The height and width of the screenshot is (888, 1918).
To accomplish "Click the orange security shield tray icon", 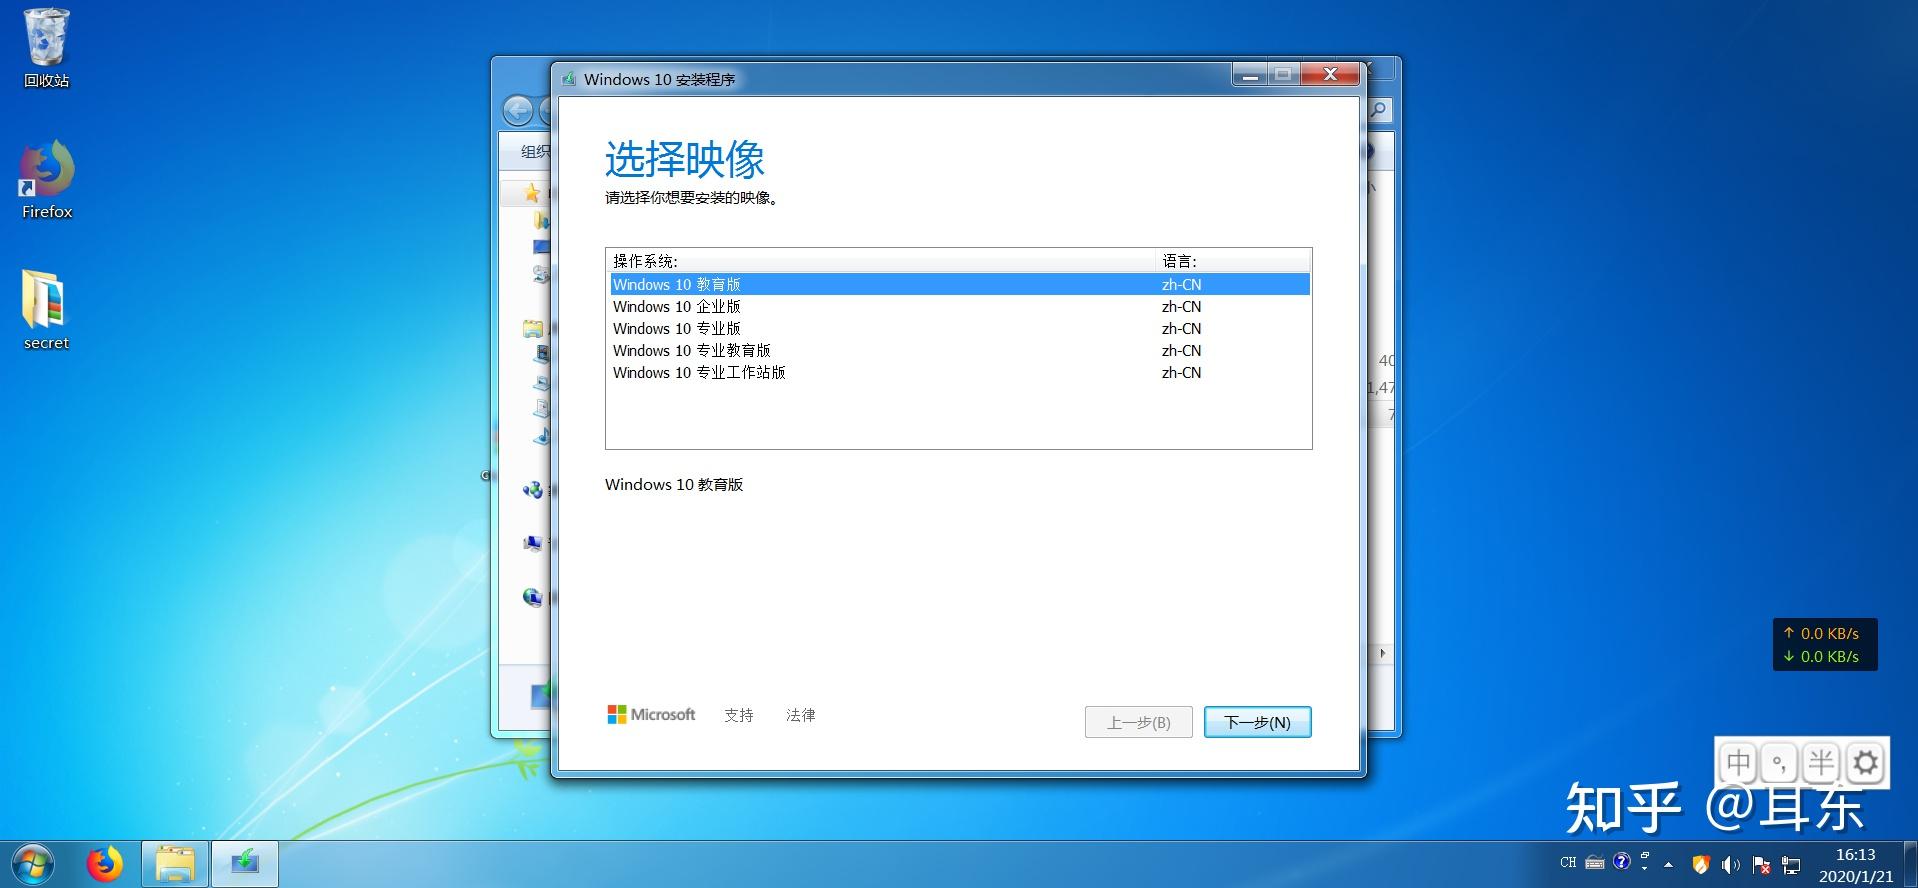I will (1700, 864).
